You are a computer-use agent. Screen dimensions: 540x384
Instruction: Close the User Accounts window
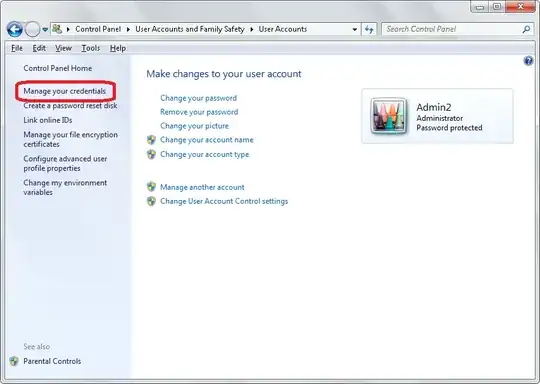pos(520,7)
